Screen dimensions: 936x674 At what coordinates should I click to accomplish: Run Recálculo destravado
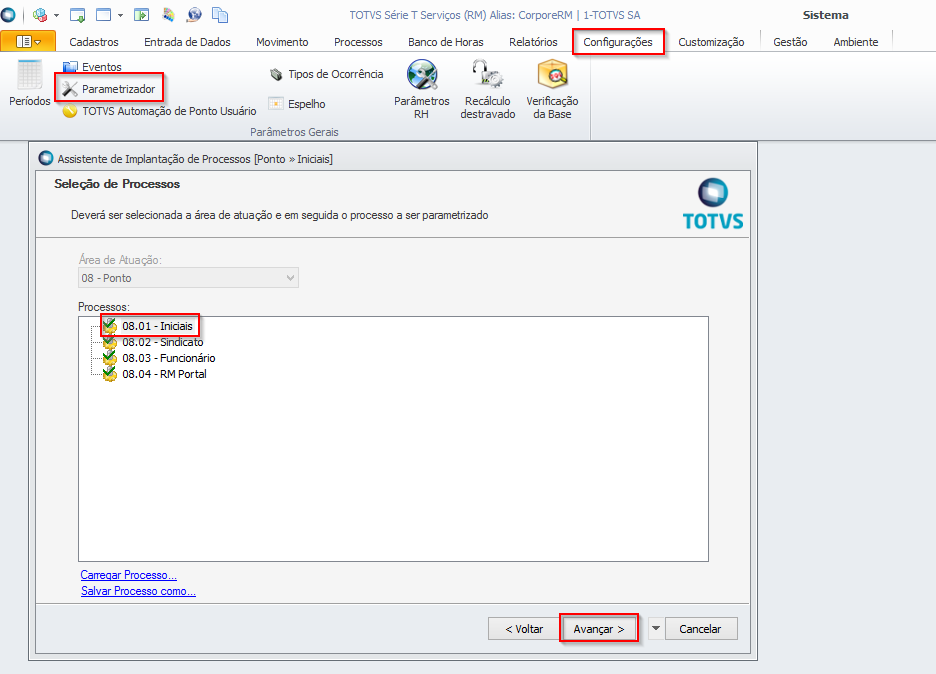click(488, 90)
